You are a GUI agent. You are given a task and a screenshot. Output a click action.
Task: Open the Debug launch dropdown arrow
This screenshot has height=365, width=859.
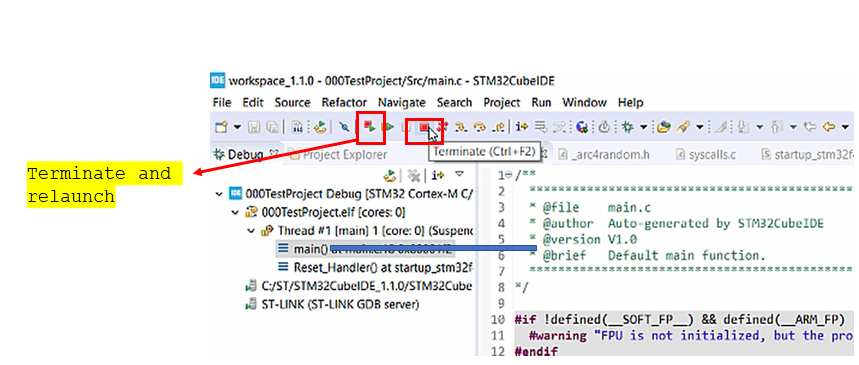(643, 127)
